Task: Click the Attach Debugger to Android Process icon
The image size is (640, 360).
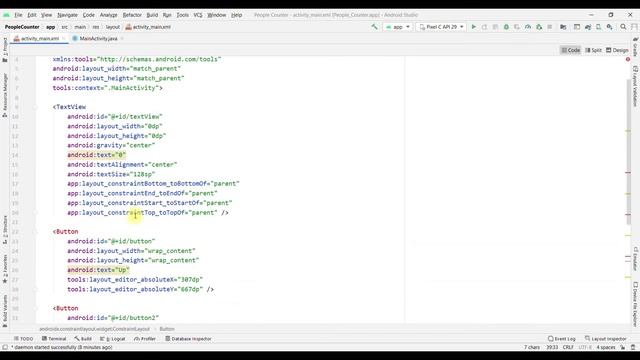Action: [539, 27]
